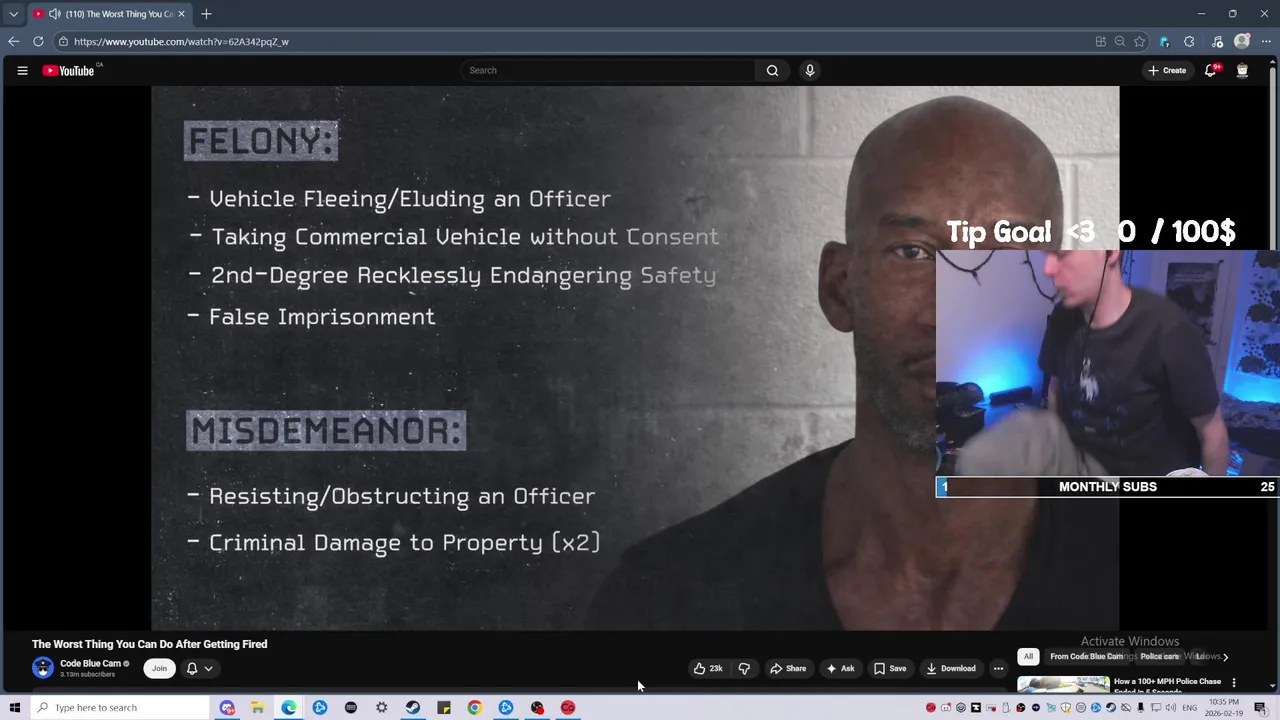Open the browser profile avatar
This screenshot has width=1280, height=720.
tap(1242, 41)
